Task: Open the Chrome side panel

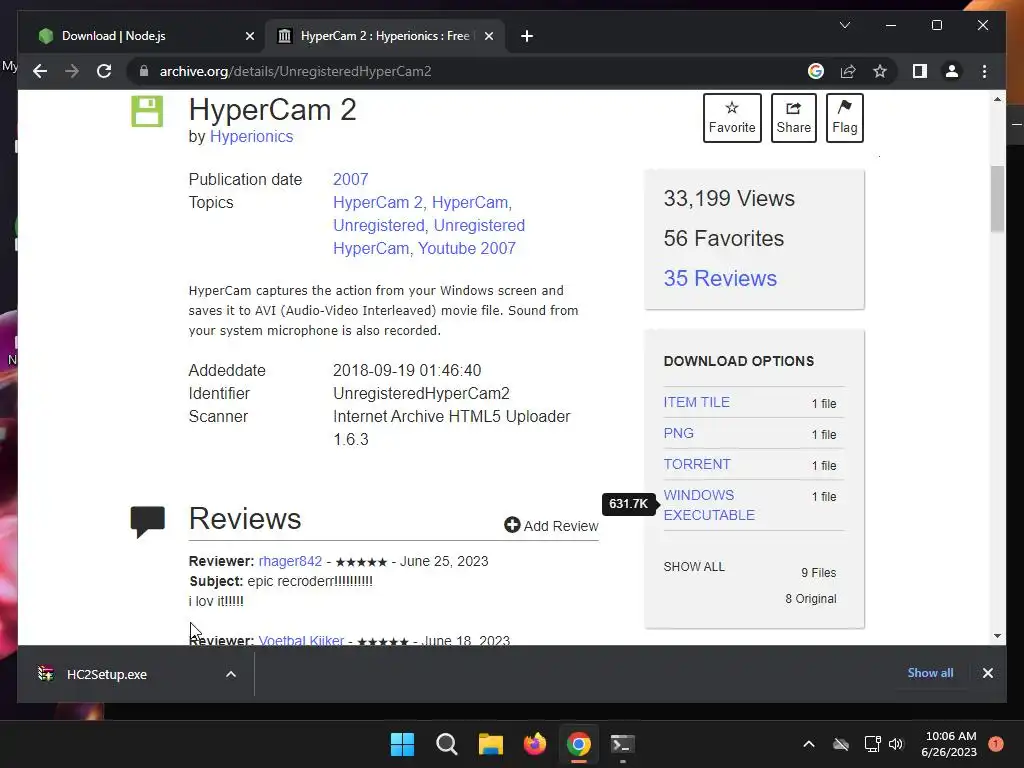Action: [920, 71]
